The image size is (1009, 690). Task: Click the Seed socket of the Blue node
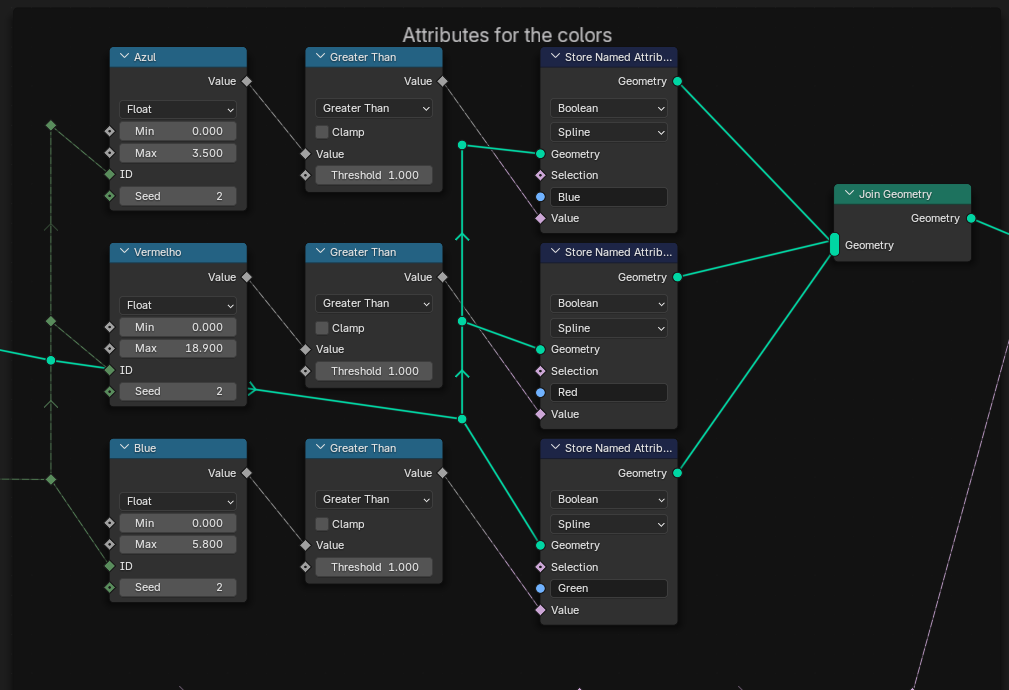coord(109,587)
